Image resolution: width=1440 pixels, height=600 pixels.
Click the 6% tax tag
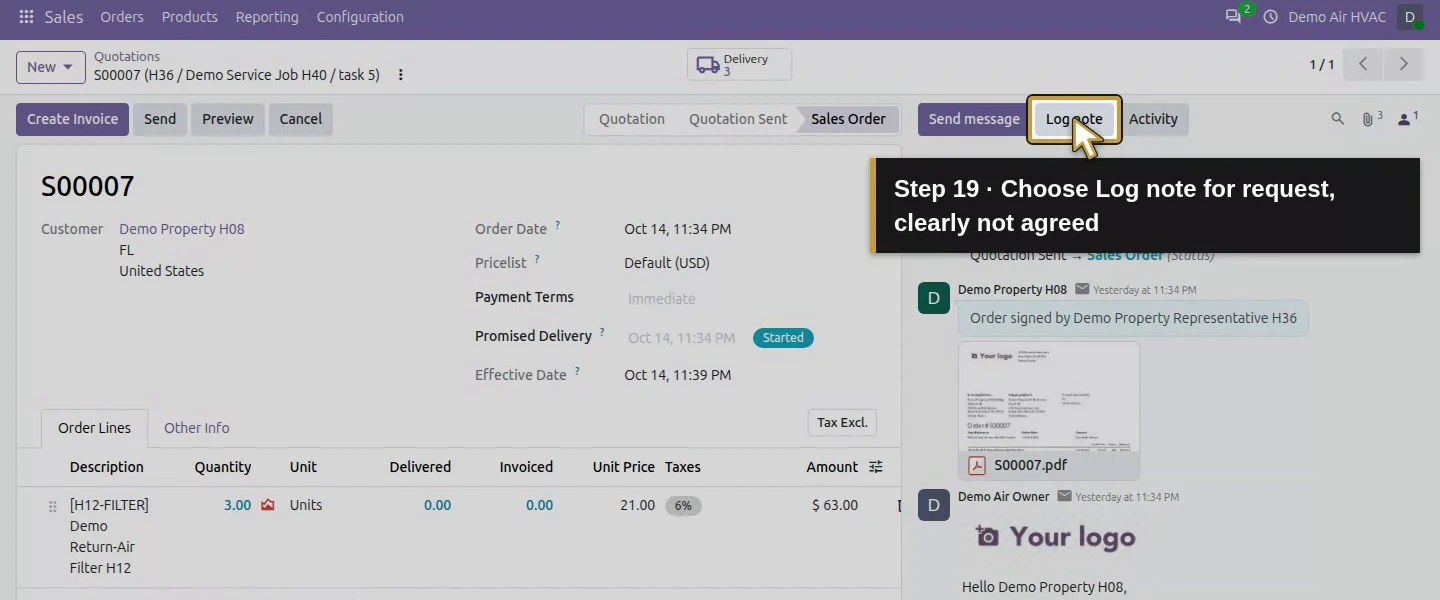pyautogui.click(x=683, y=506)
